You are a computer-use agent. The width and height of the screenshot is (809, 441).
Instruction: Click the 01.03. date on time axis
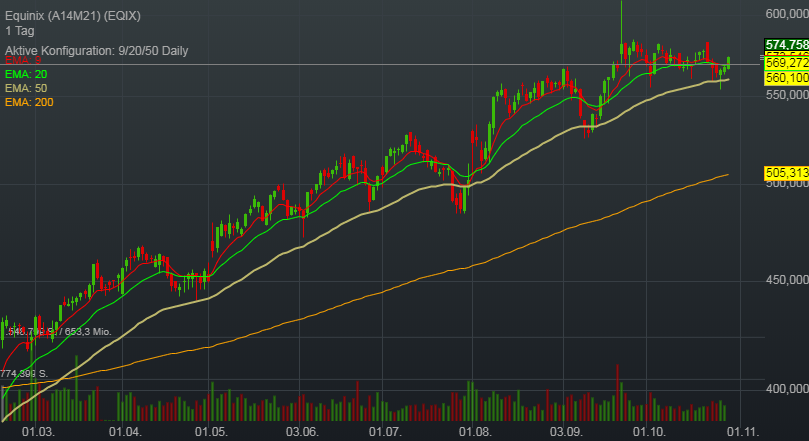pyautogui.click(x=37, y=431)
